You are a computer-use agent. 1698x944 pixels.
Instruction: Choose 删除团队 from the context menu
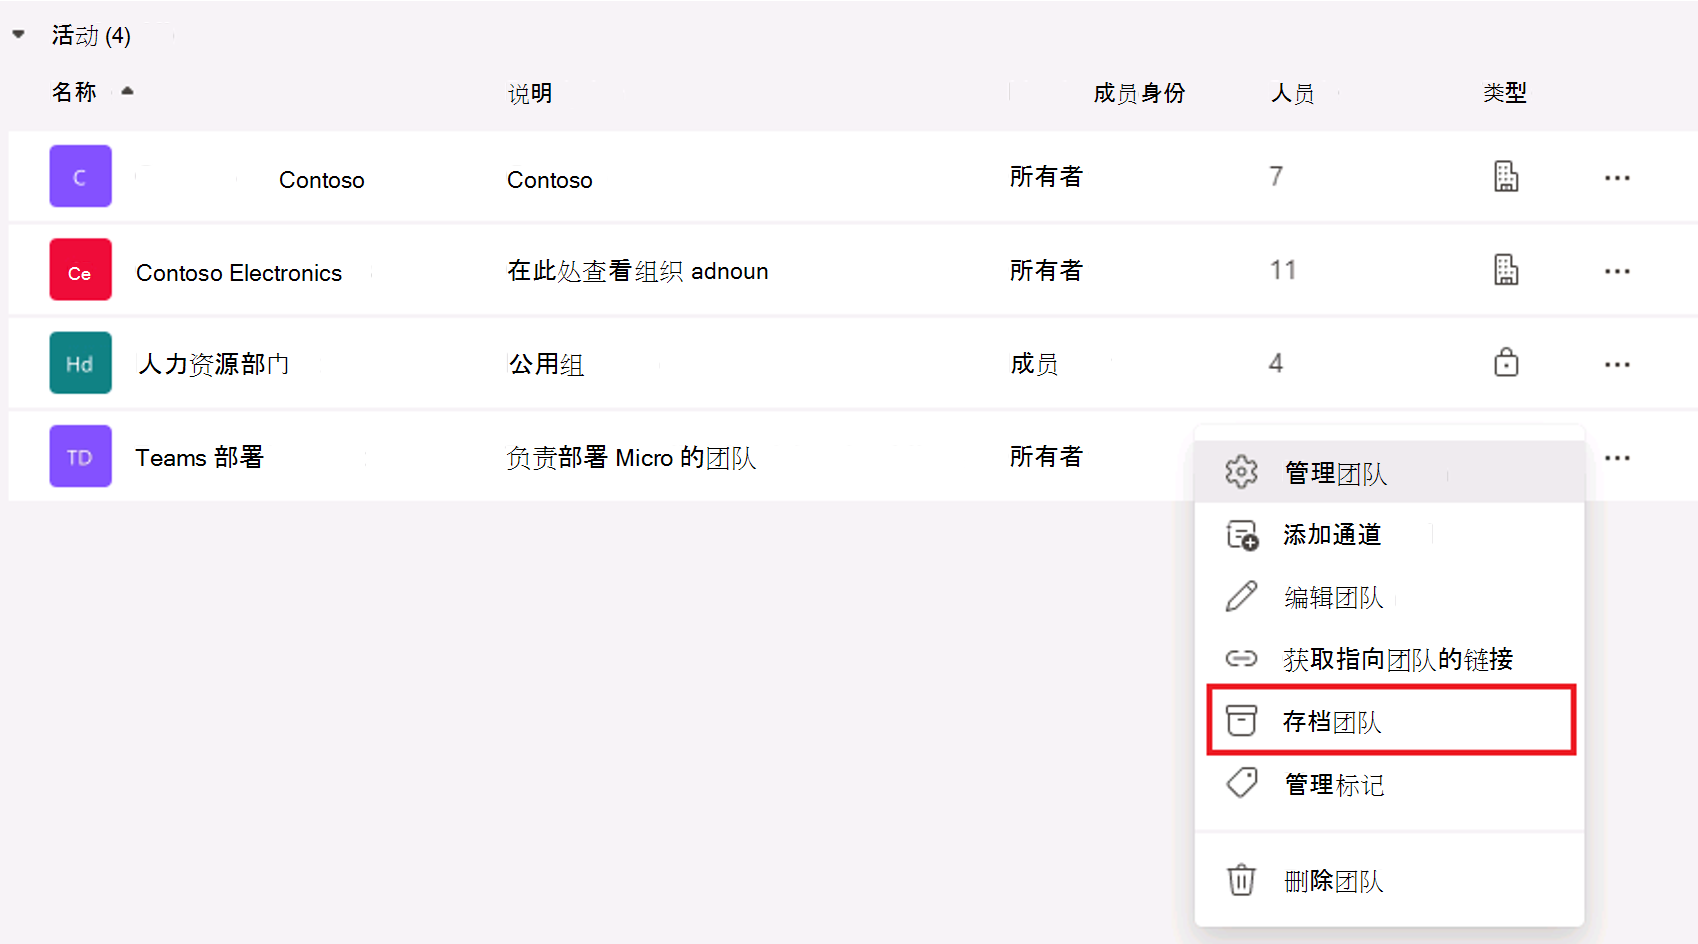pos(1389,881)
